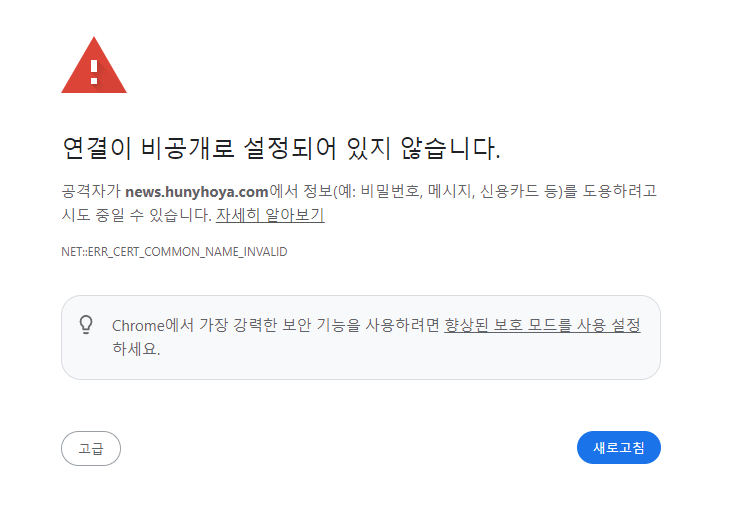732x508 pixels.
Task: Click the word 도용하려고 in the warning paragraph
Action: point(619,191)
